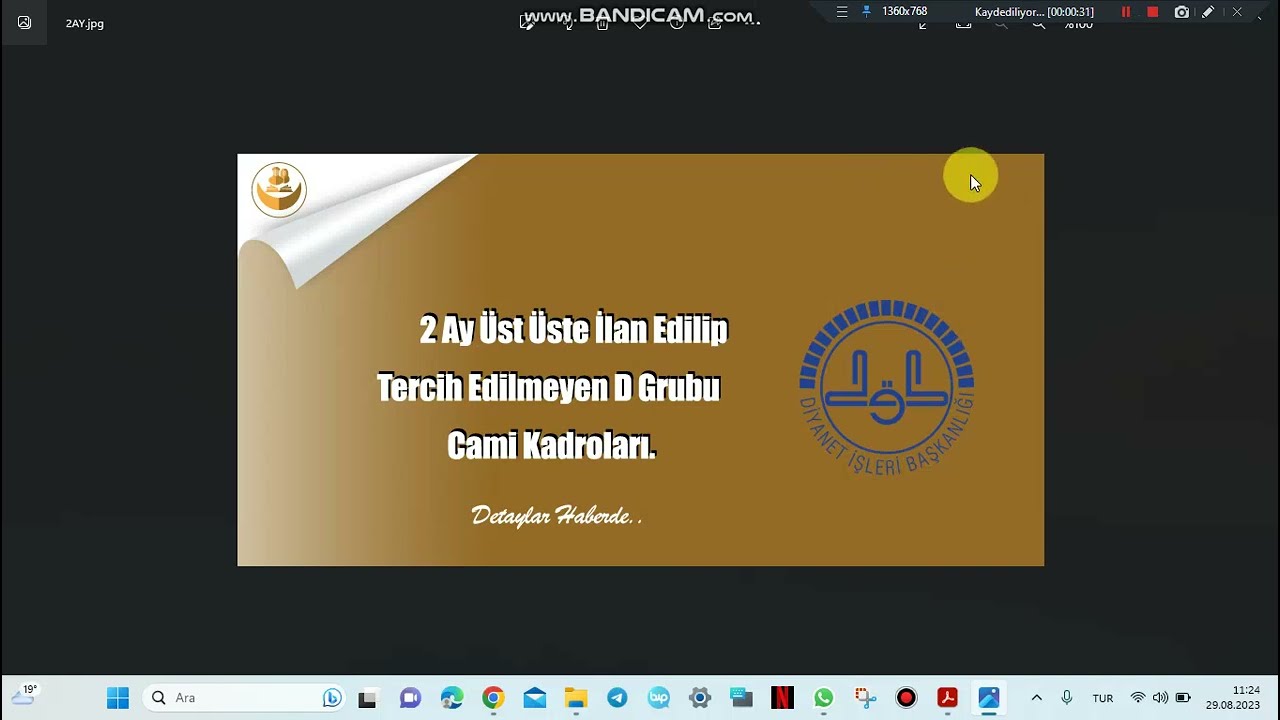This screenshot has width=1280, height=720.
Task: Expand the hidden system tray icons chevron
Action: tap(1036, 698)
